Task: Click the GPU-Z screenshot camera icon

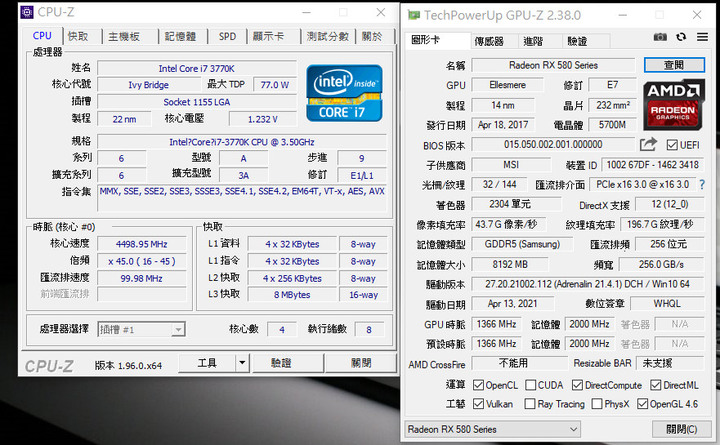Action: 660,37
